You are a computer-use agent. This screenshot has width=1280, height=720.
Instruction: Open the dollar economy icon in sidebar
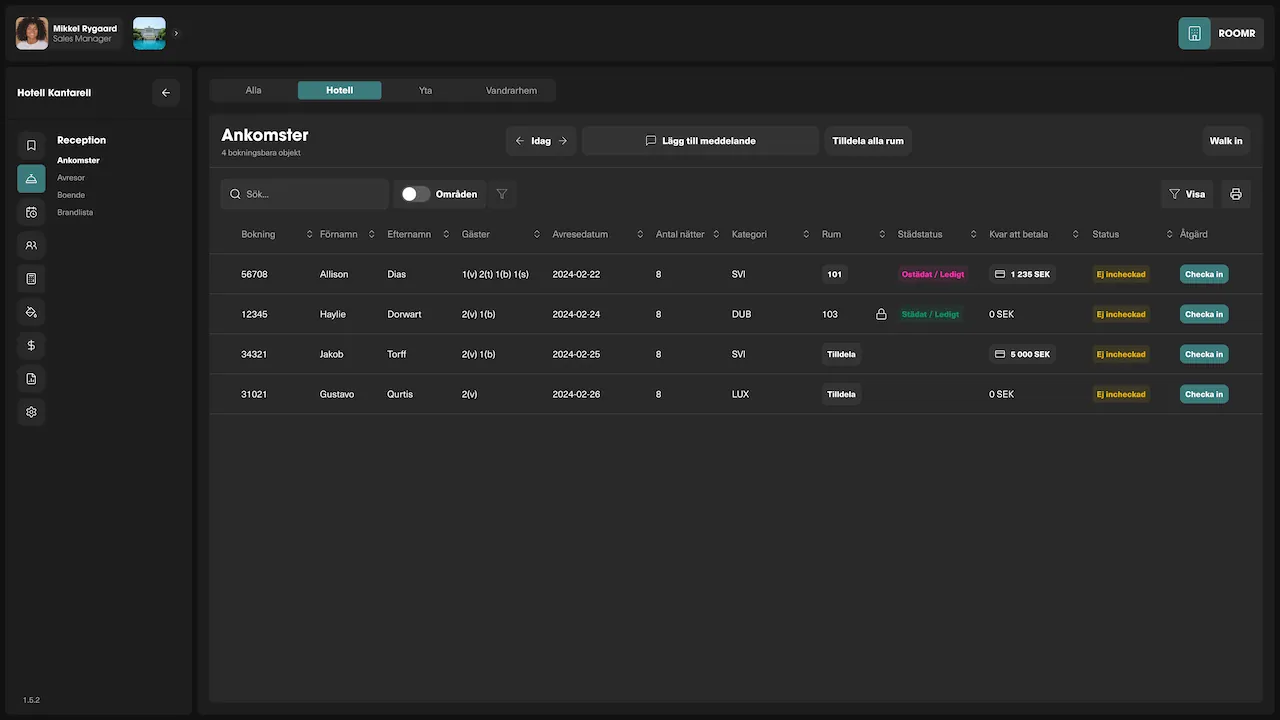coord(31,345)
